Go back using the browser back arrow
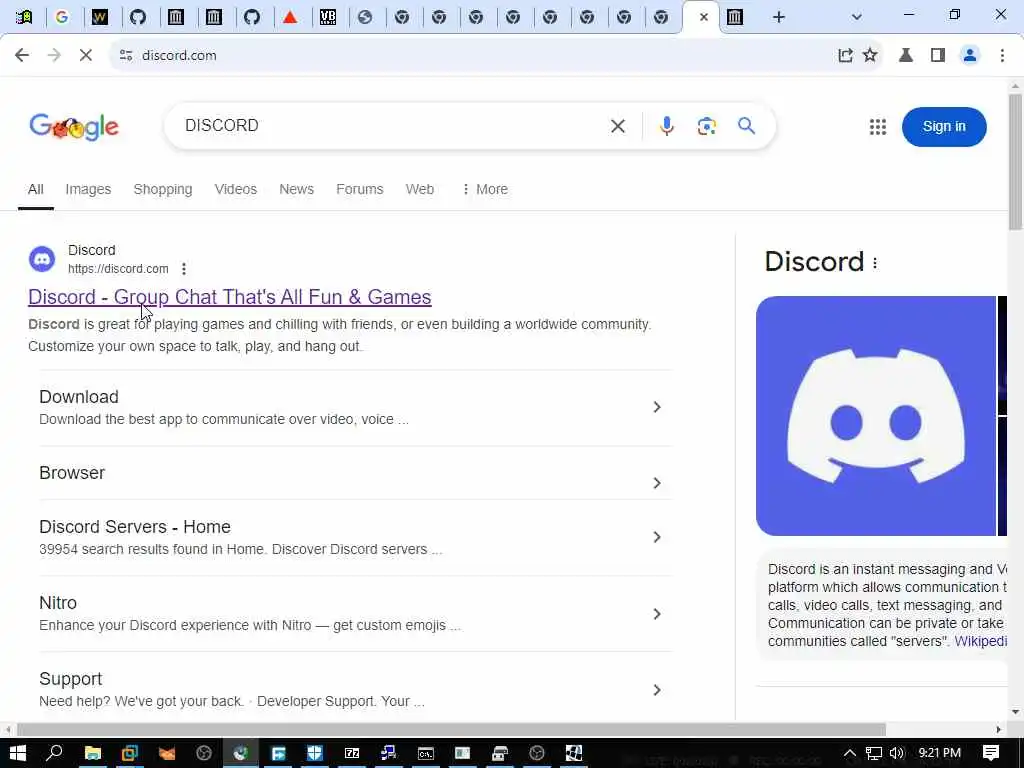This screenshot has width=1024, height=768. (22, 56)
